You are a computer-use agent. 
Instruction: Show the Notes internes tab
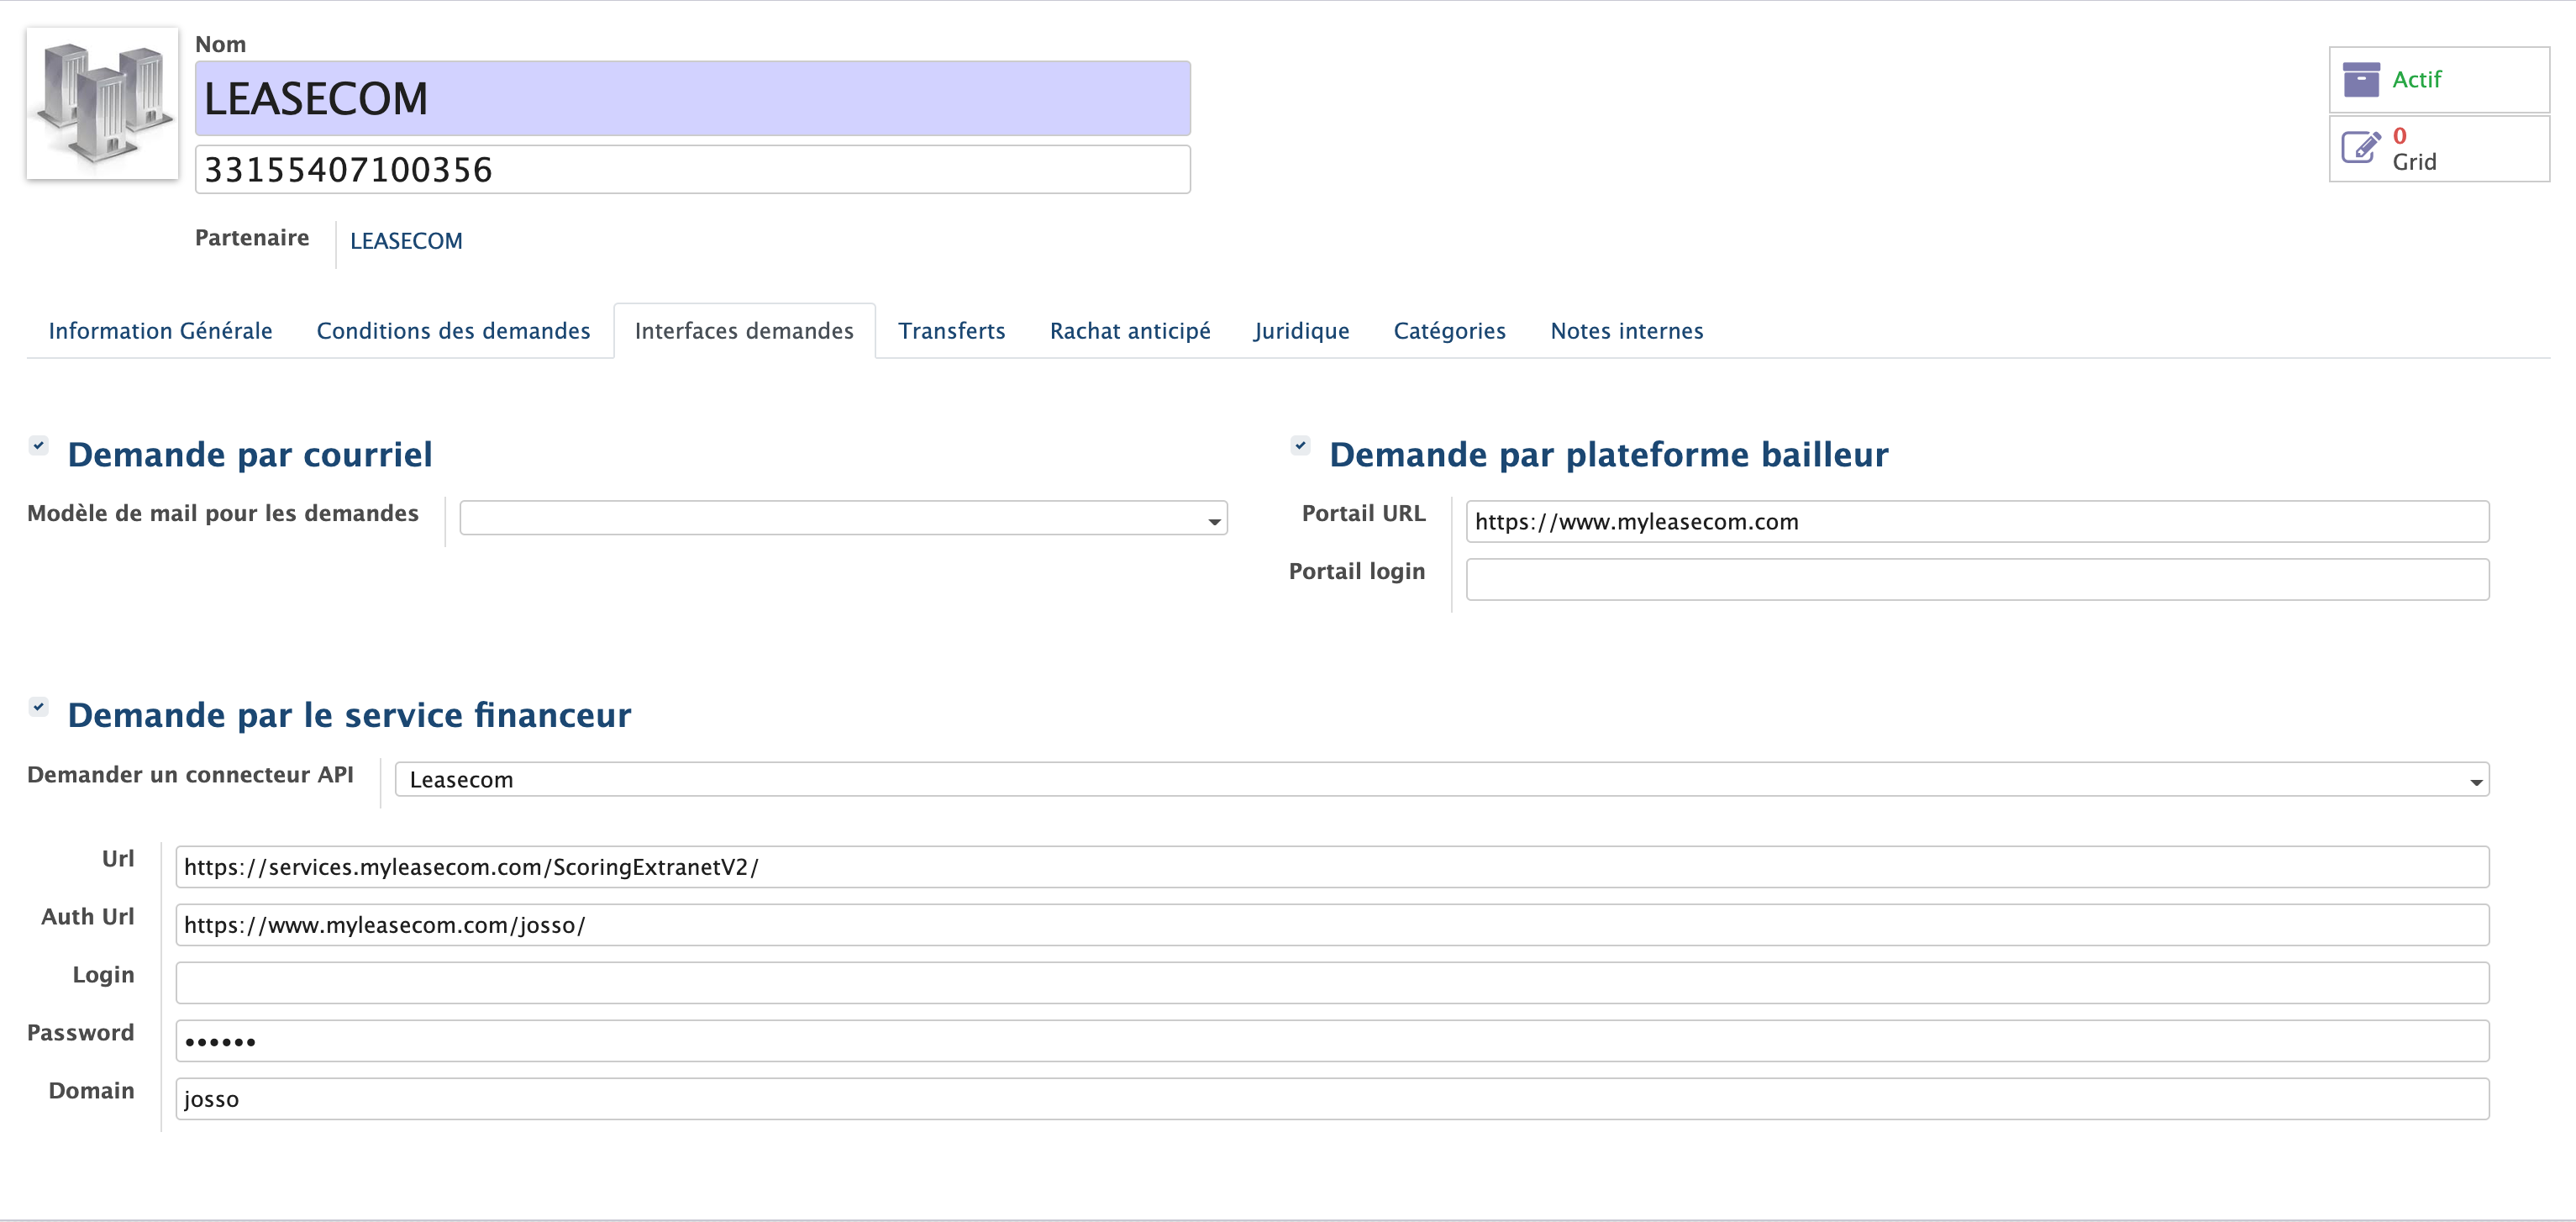coord(1626,331)
